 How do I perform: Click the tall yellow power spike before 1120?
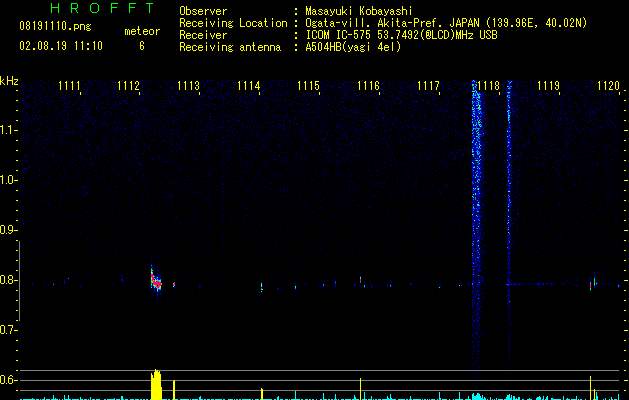click(590, 388)
